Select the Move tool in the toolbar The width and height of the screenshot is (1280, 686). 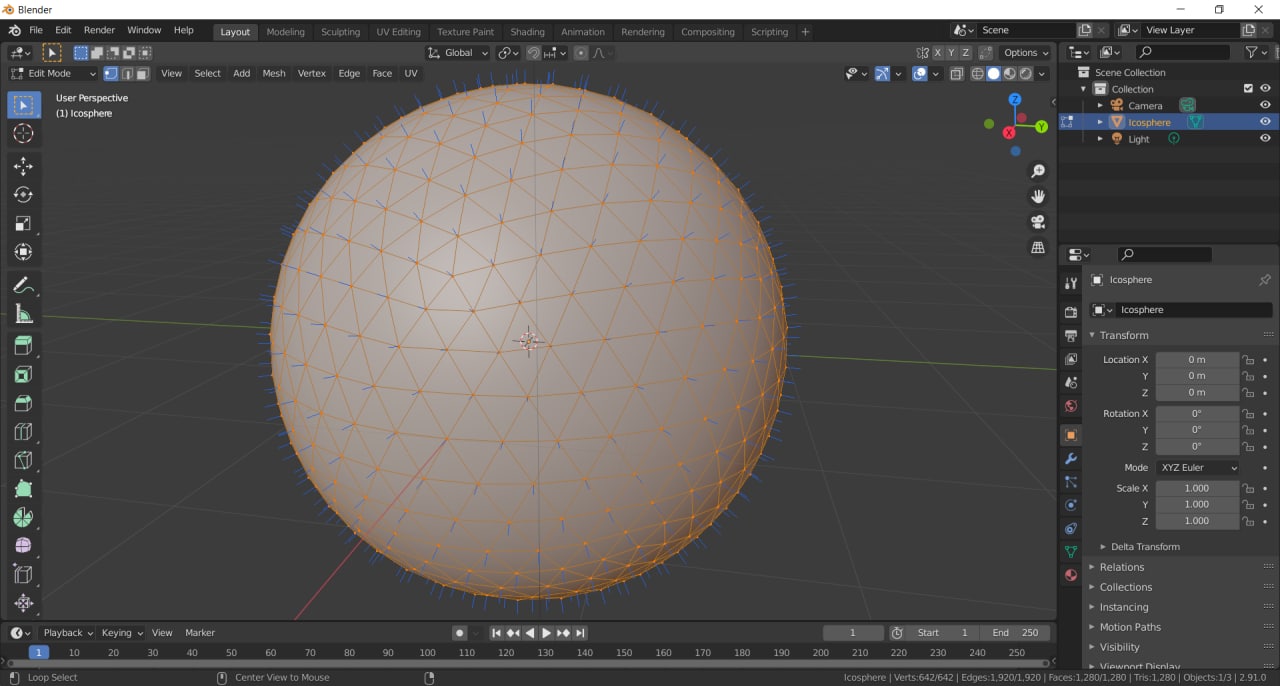tap(23, 166)
